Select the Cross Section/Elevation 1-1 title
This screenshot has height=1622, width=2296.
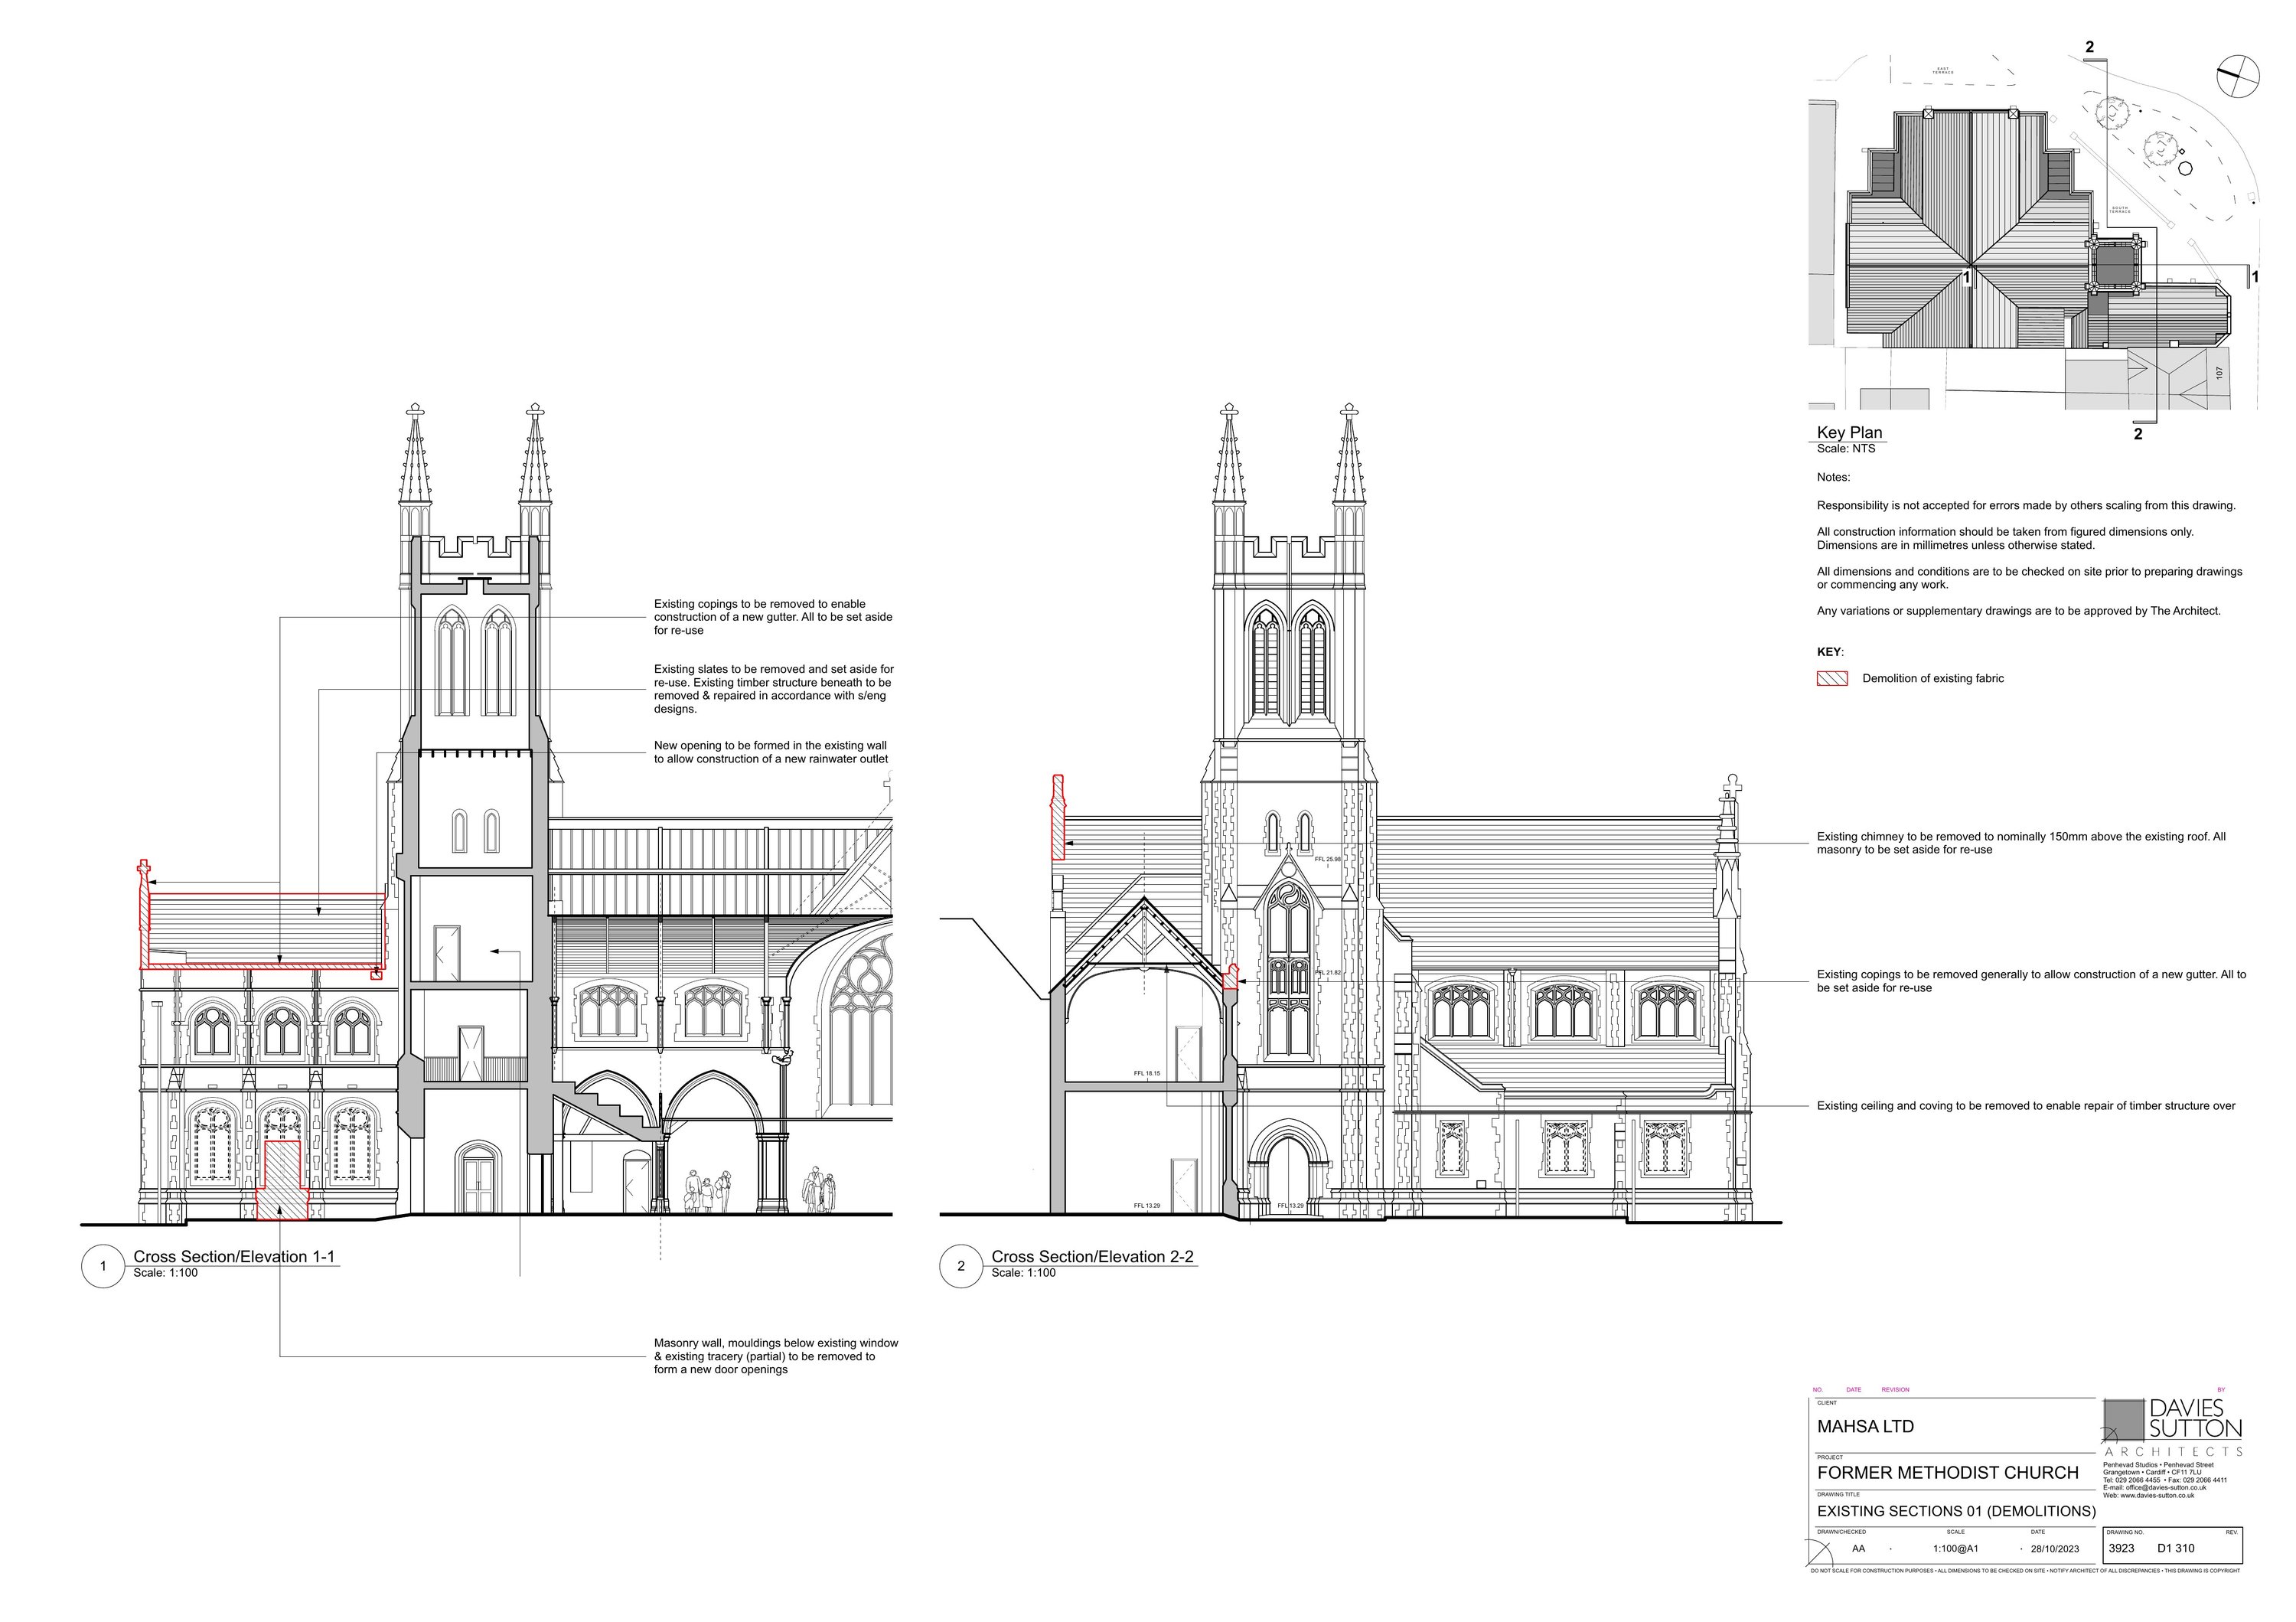[x=234, y=1256]
